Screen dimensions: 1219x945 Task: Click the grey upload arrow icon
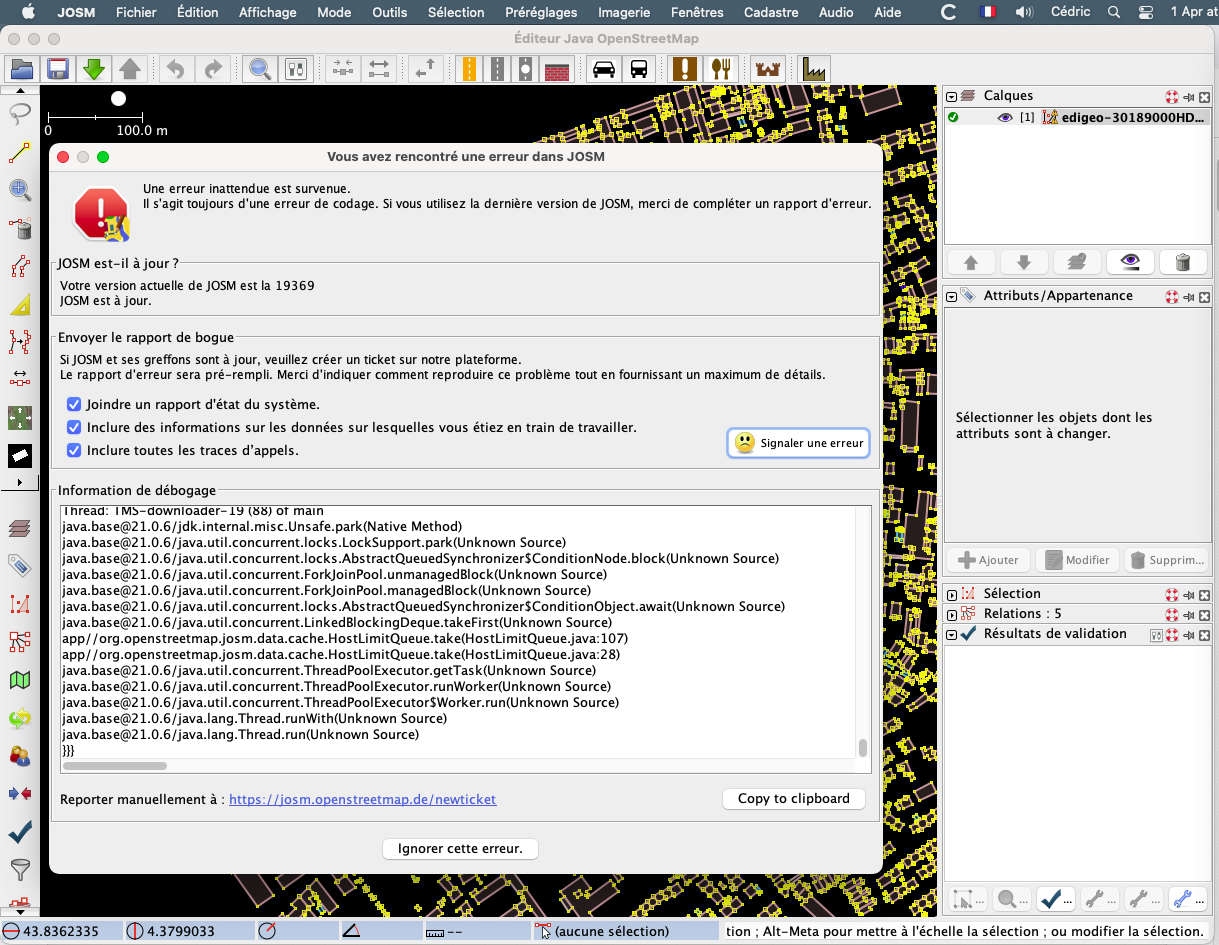130,69
